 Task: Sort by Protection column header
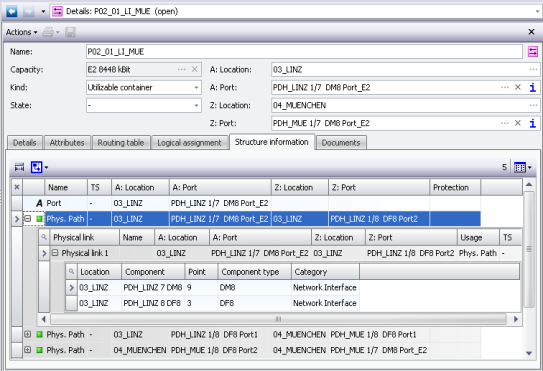455,187
